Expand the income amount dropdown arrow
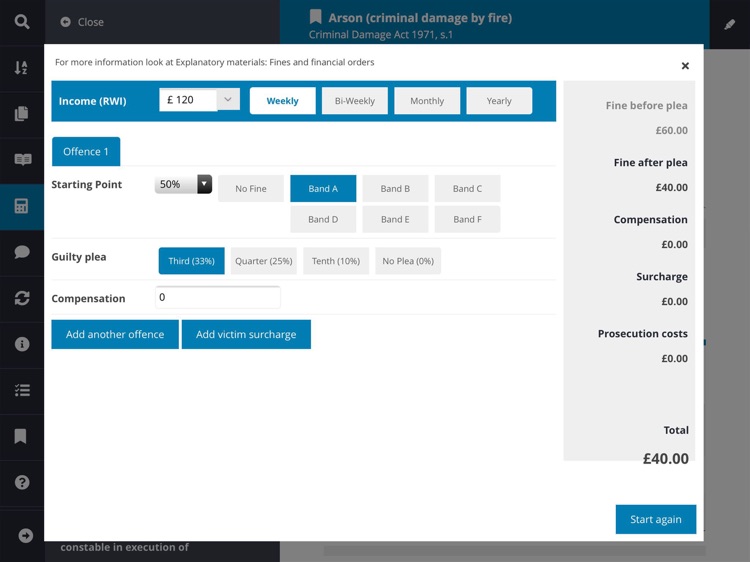The width and height of the screenshot is (750, 562). coord(228,99)
